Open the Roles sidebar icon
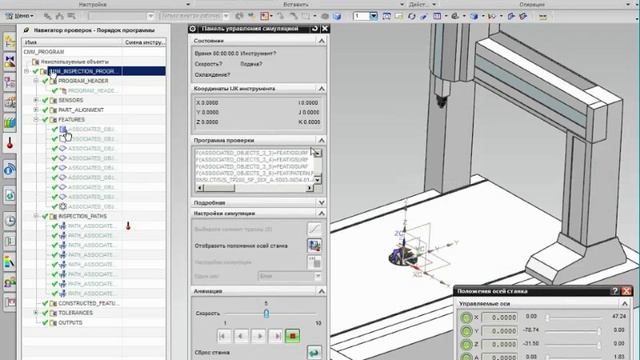640x360 pixels. [10, 282]
